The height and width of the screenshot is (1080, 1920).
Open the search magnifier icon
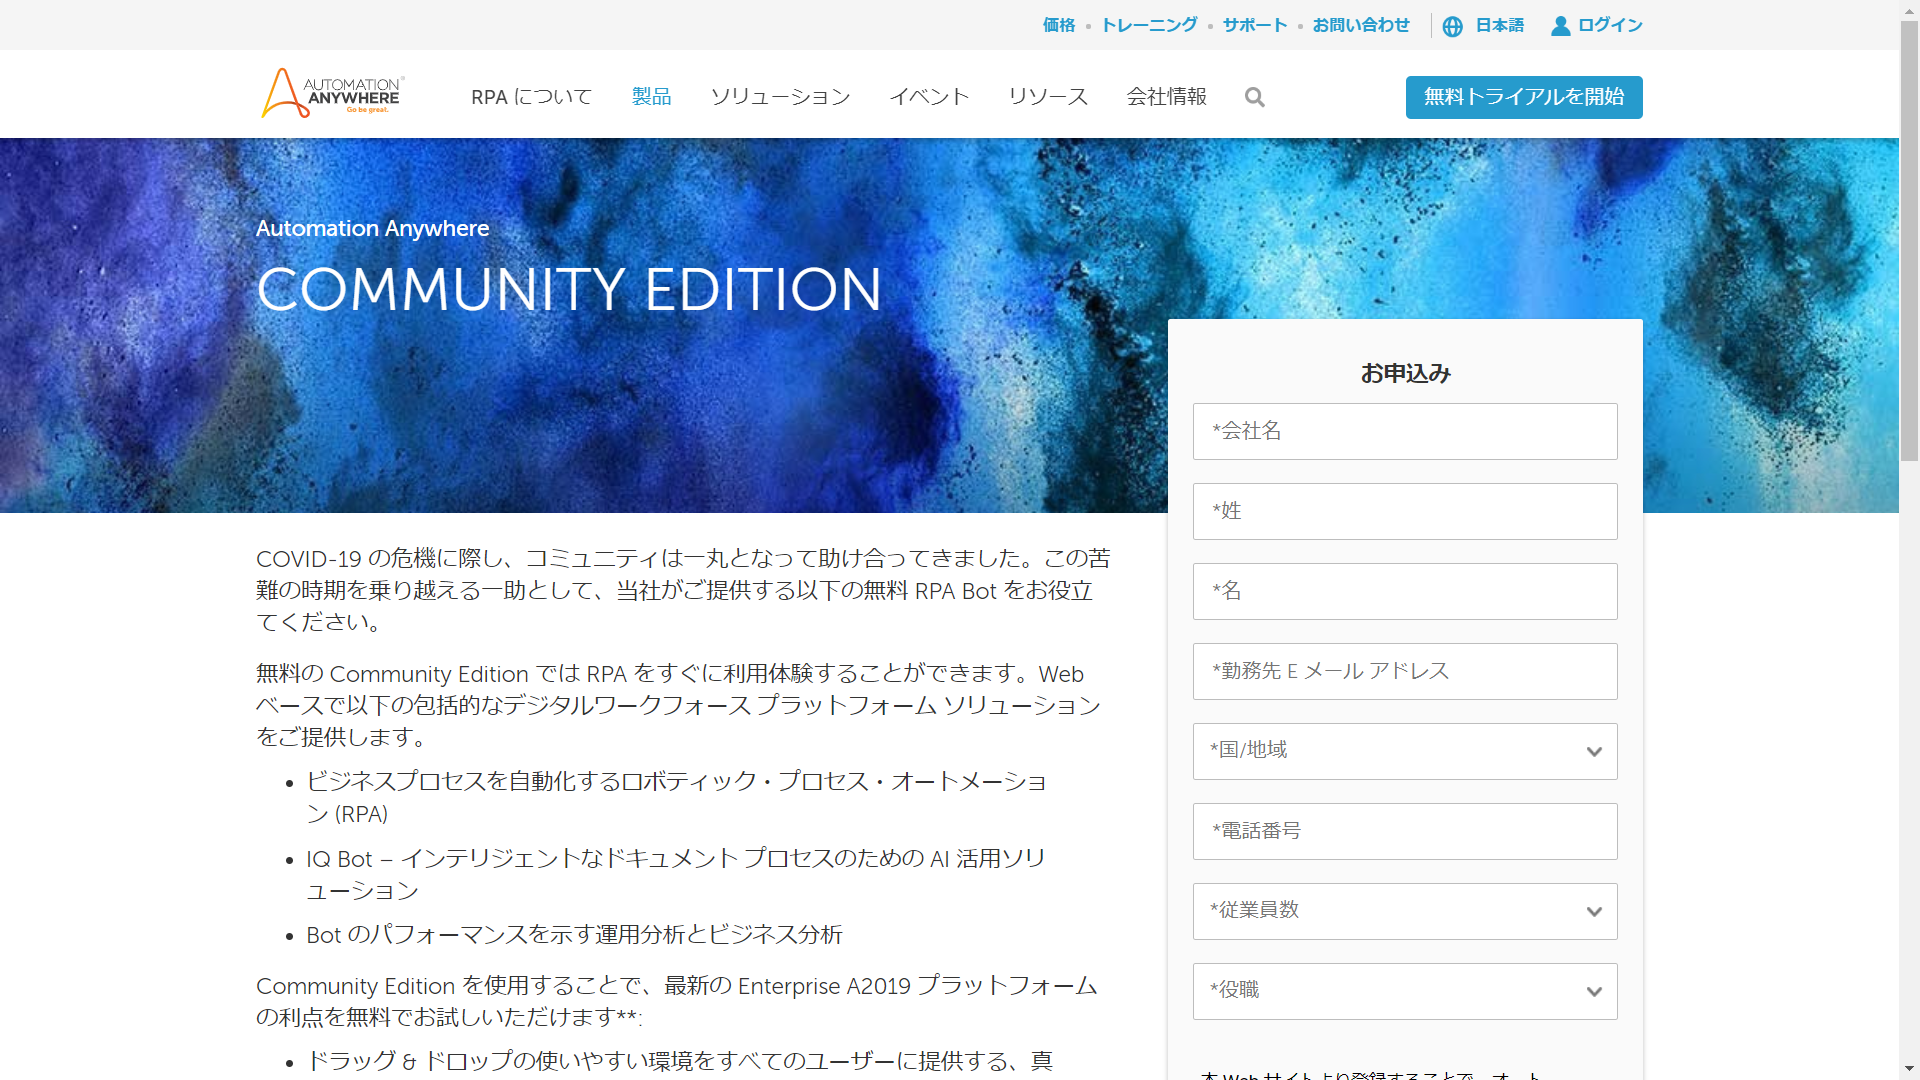point(1255,97)
